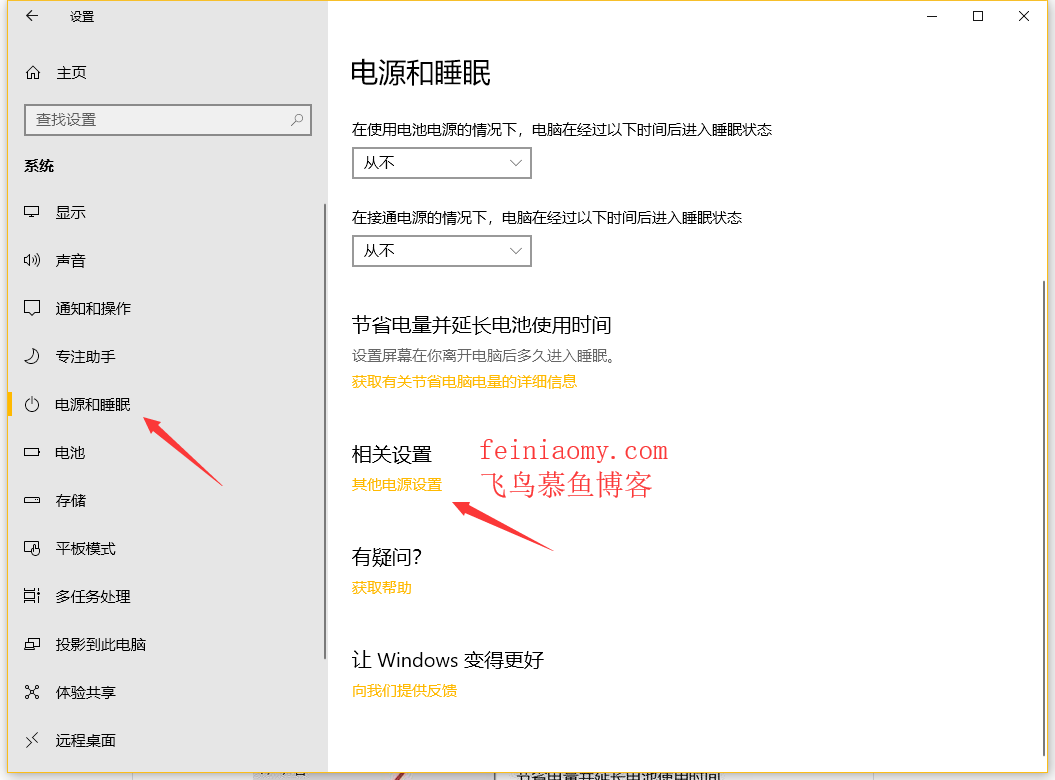Open 通知和操作 notifications settings icon
Screen dimensions: 1055x780
click(x=31, y=308)
